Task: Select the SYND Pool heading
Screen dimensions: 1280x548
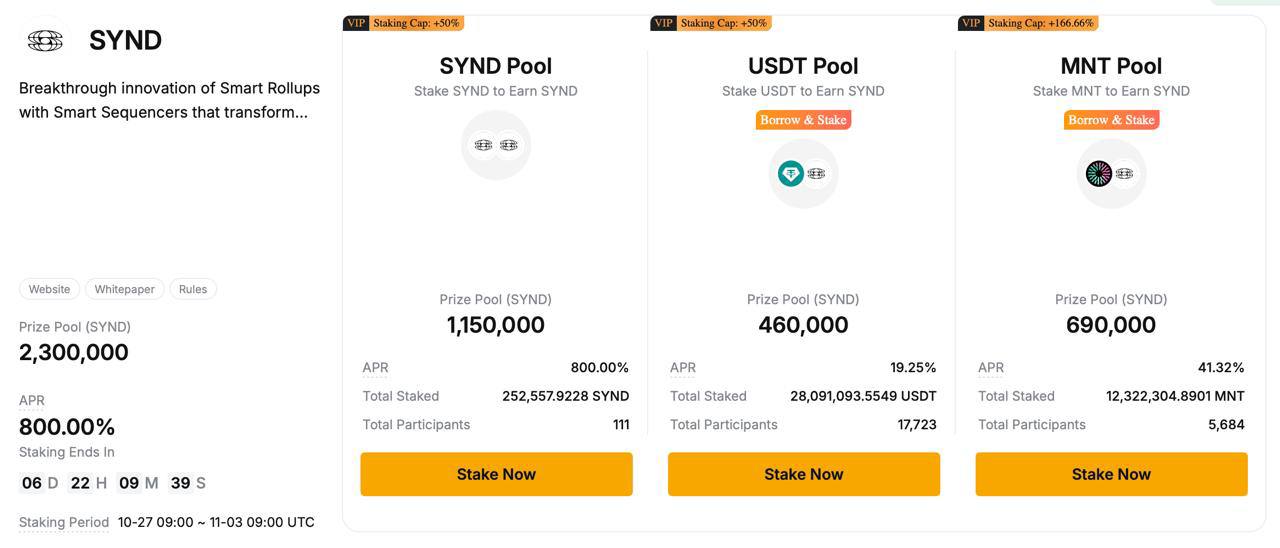Action: [x=496, y=66]
